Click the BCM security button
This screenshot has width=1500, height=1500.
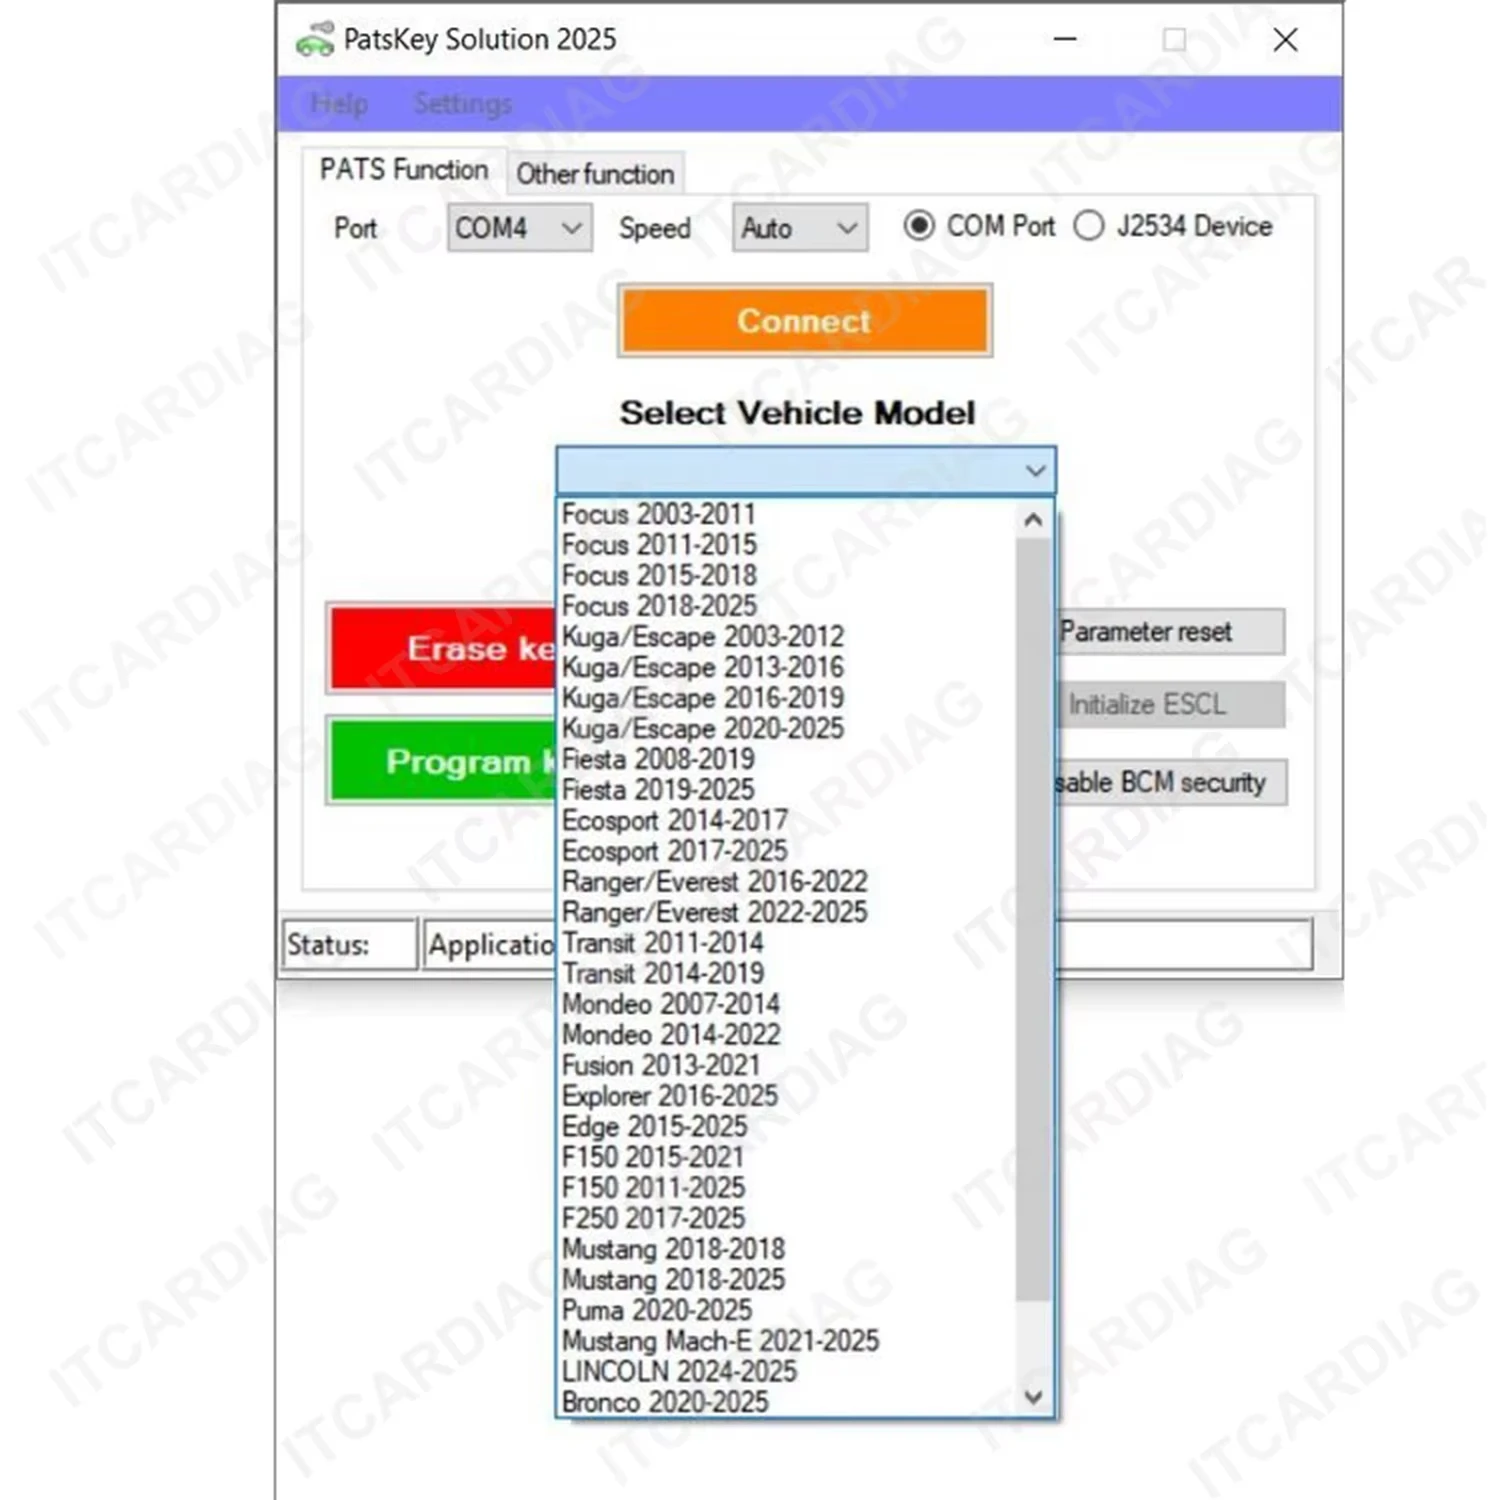(x=1170, y=782)
